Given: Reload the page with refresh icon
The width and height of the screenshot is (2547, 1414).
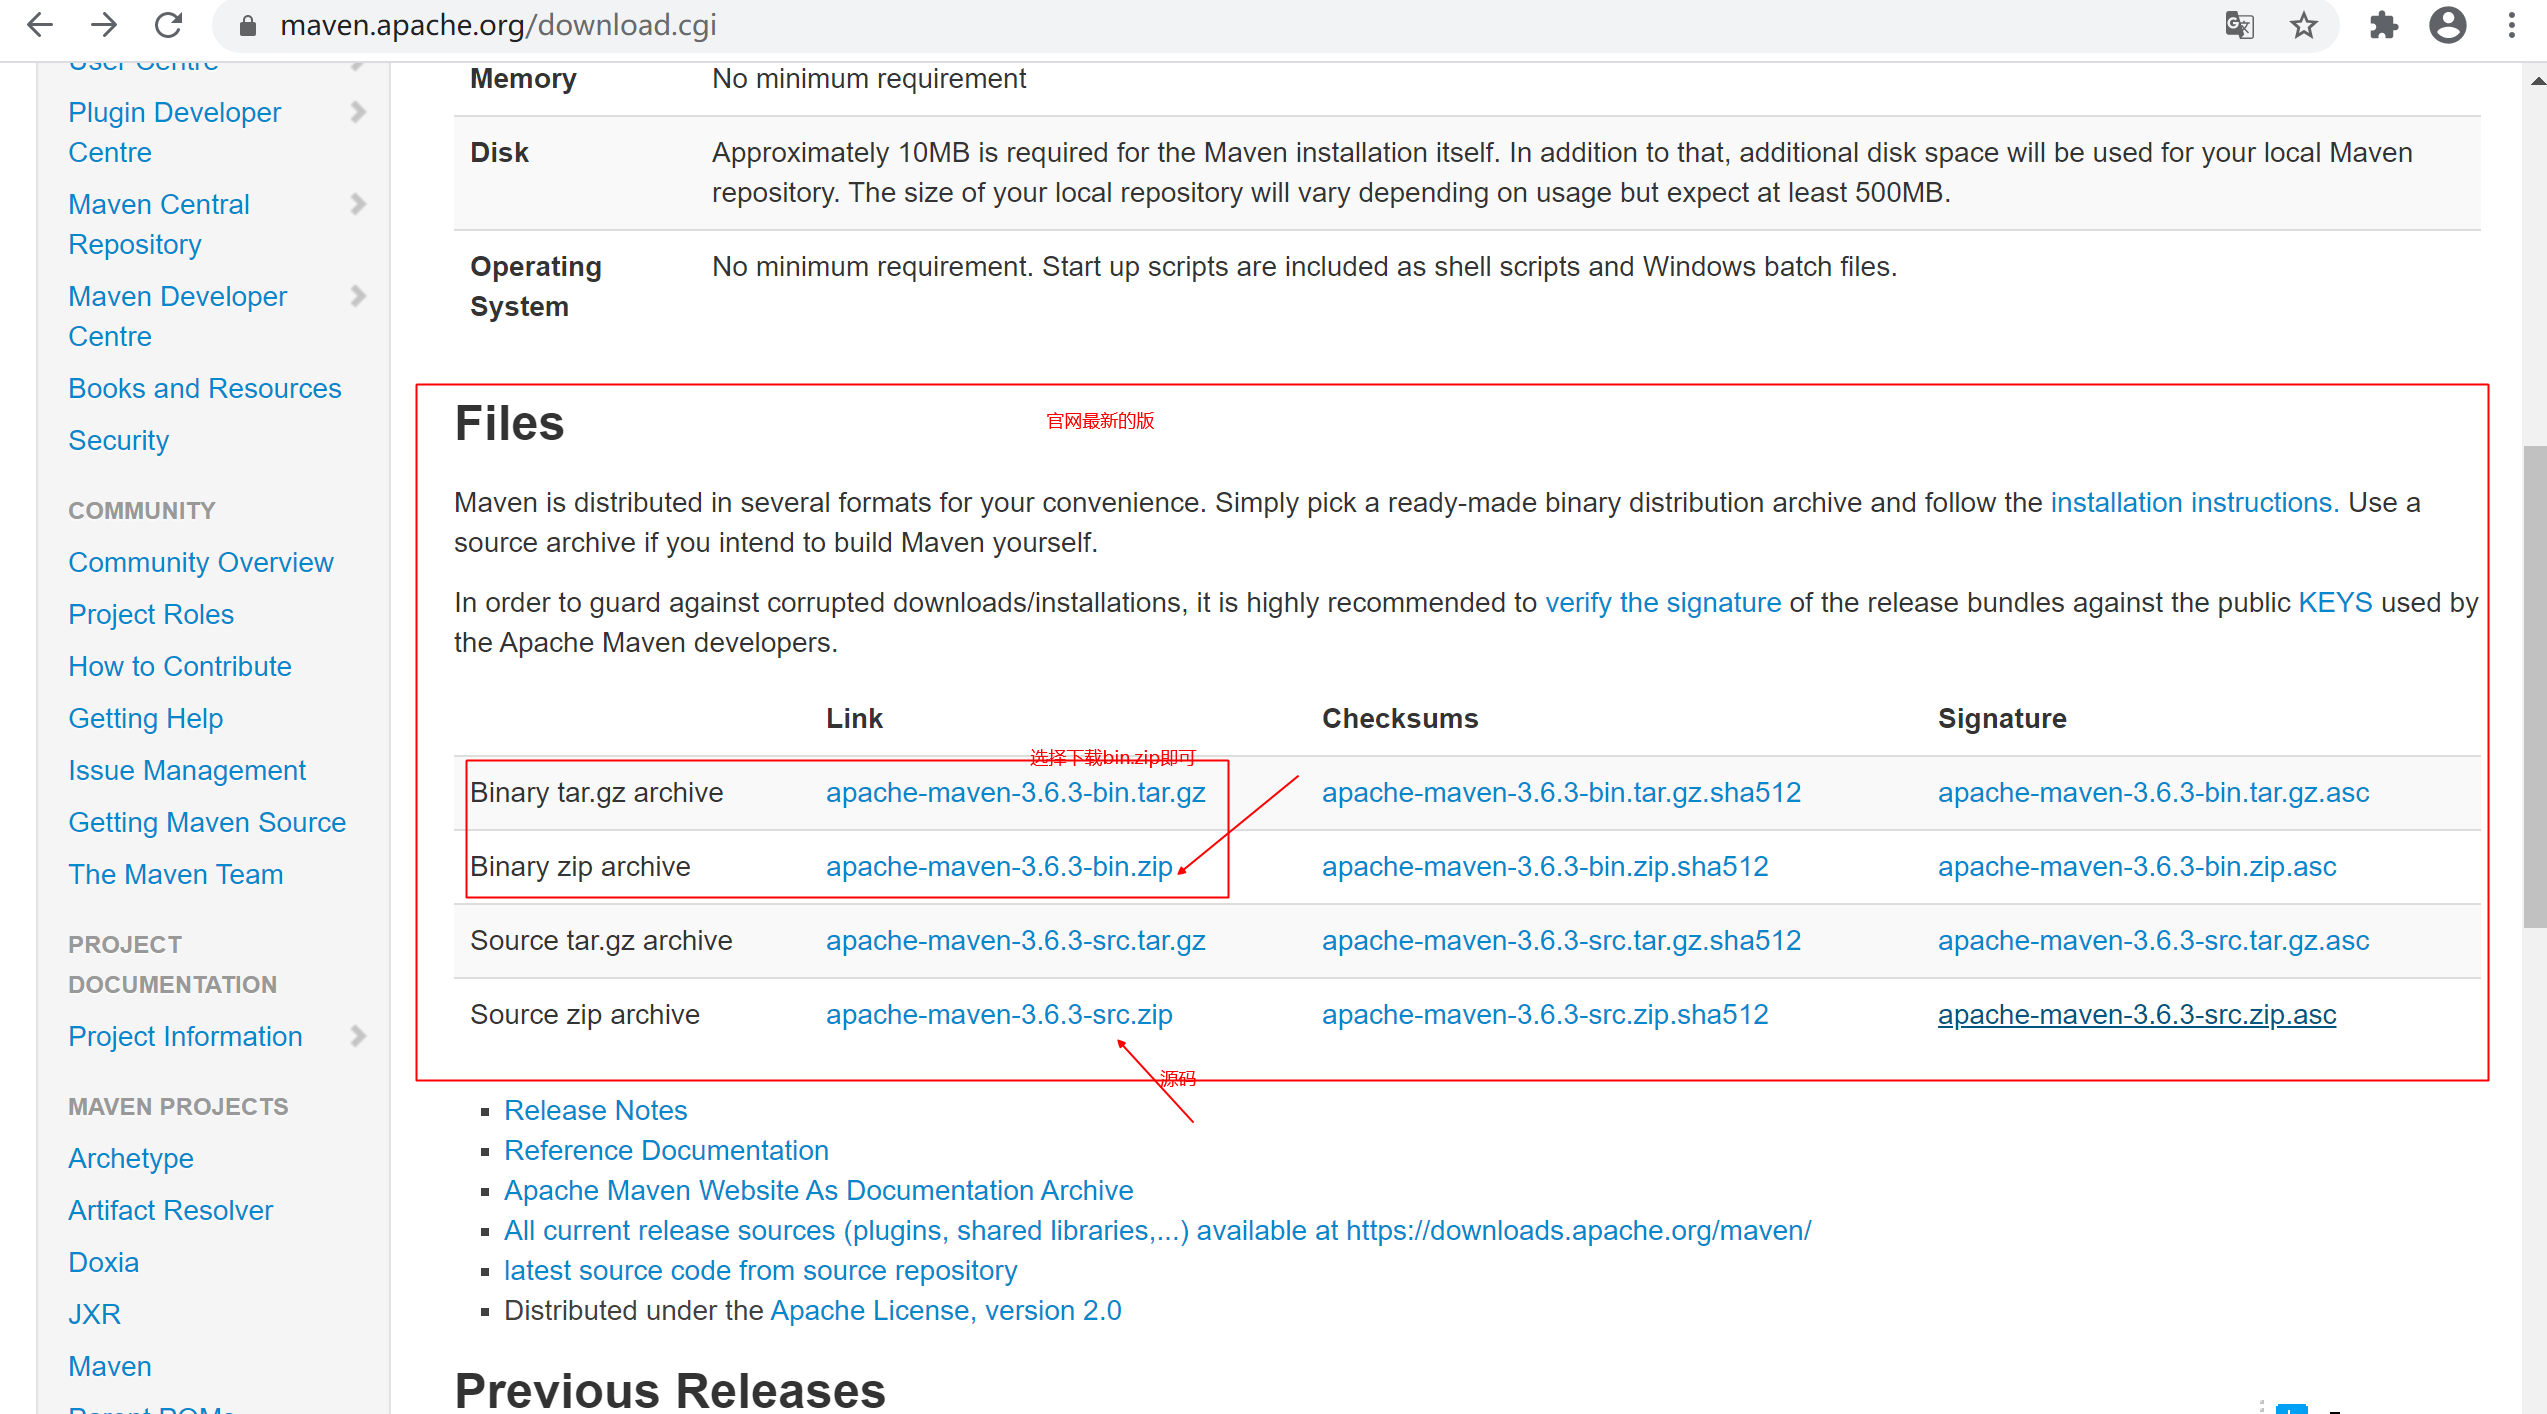Looking at the screenshot, I should coord(168,25).
